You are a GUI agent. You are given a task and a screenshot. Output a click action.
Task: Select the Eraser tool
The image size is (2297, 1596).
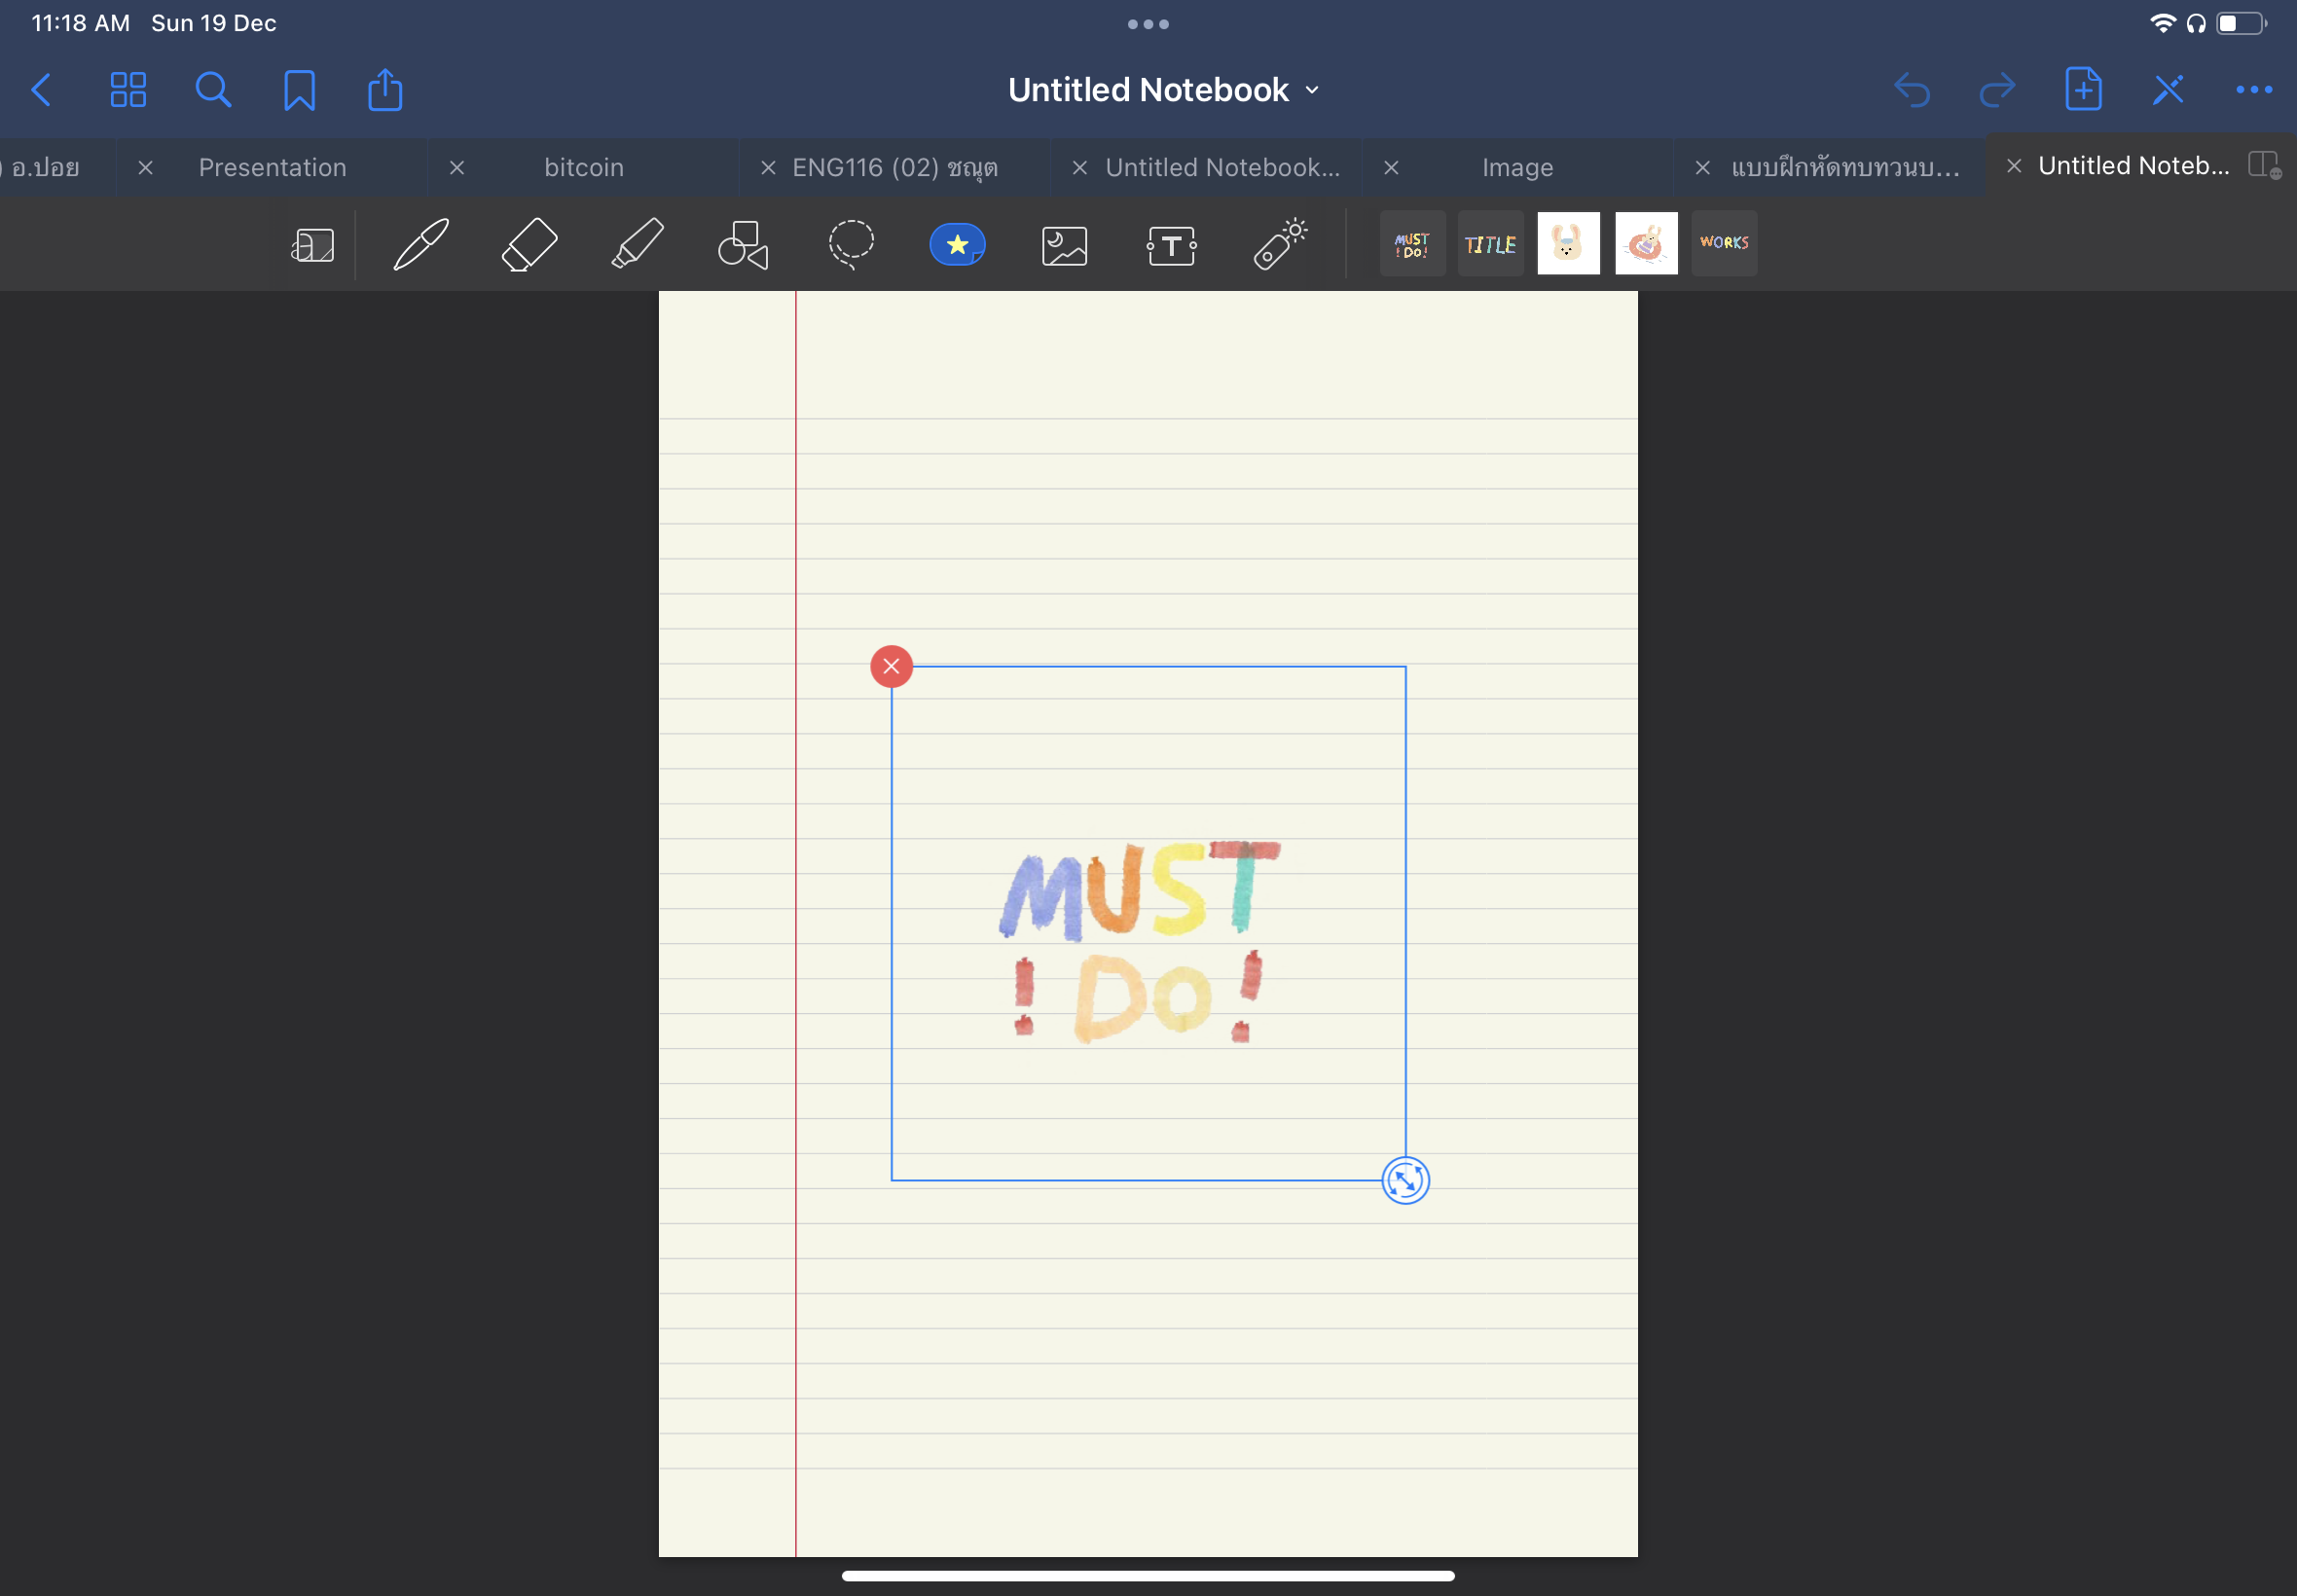coord(529,244)
